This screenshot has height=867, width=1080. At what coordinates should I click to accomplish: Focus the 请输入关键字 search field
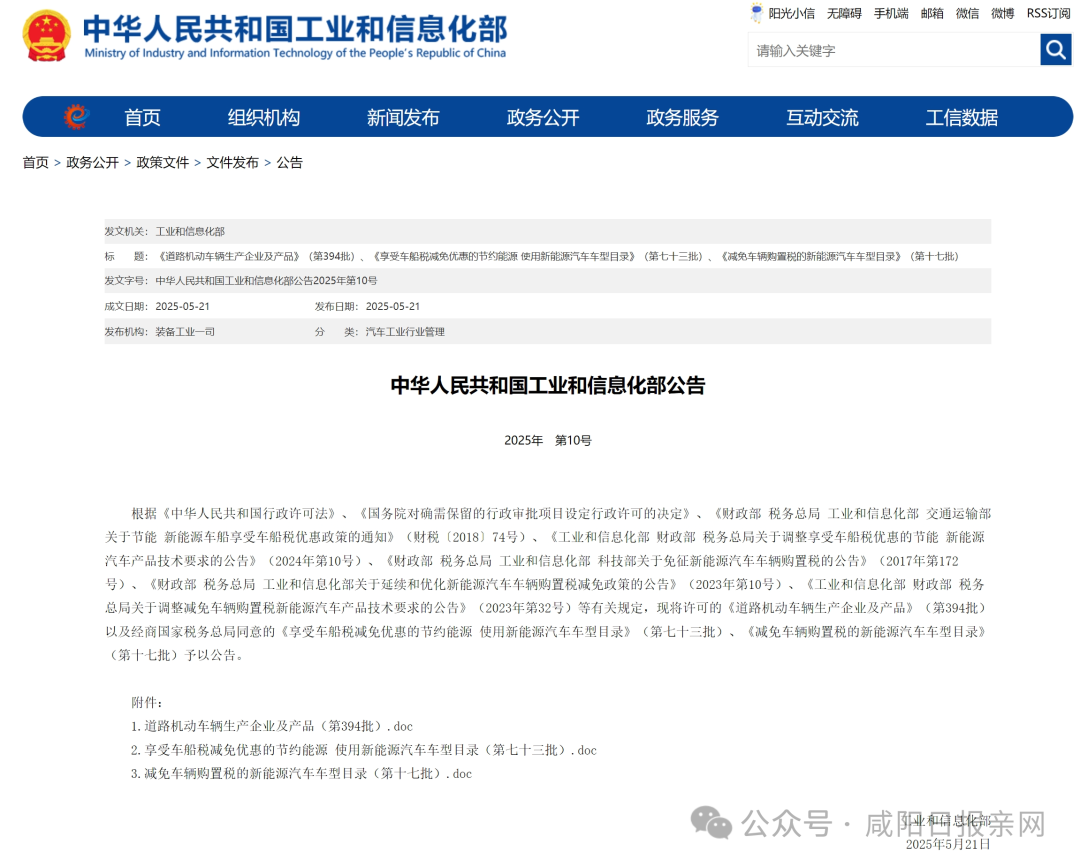[x=893, y=50]
